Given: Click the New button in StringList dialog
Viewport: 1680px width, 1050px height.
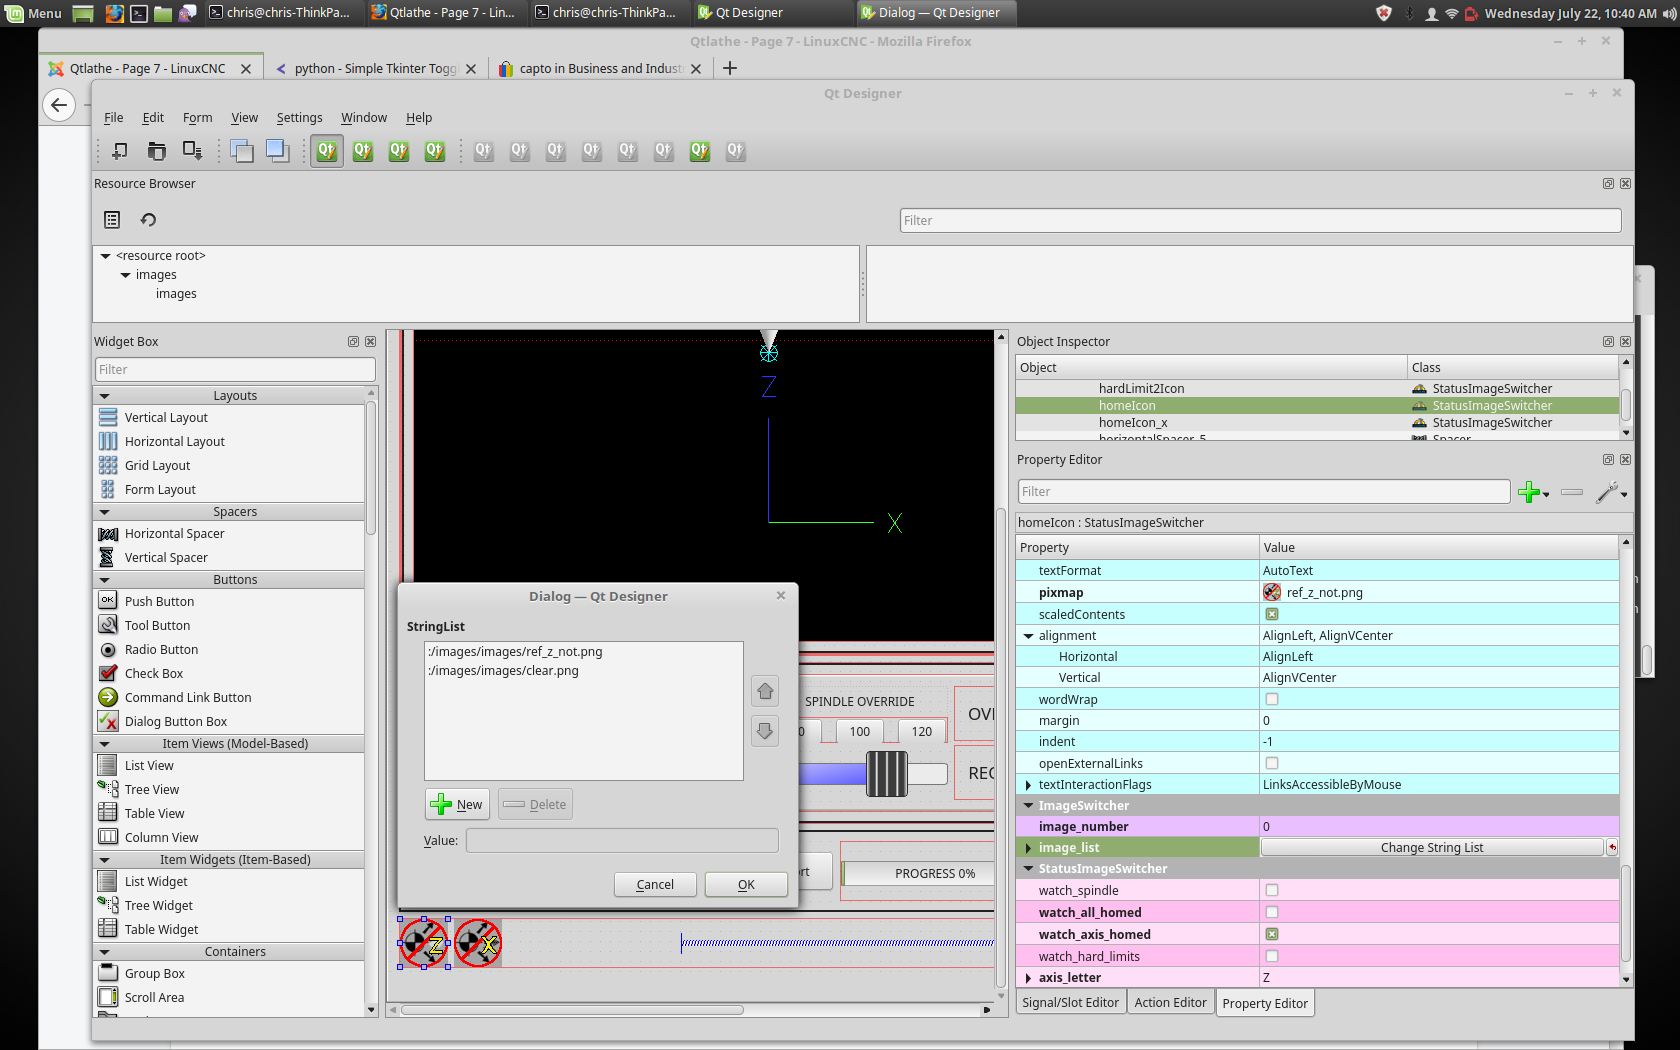Looking at the screenshot, I should [457, 804].
